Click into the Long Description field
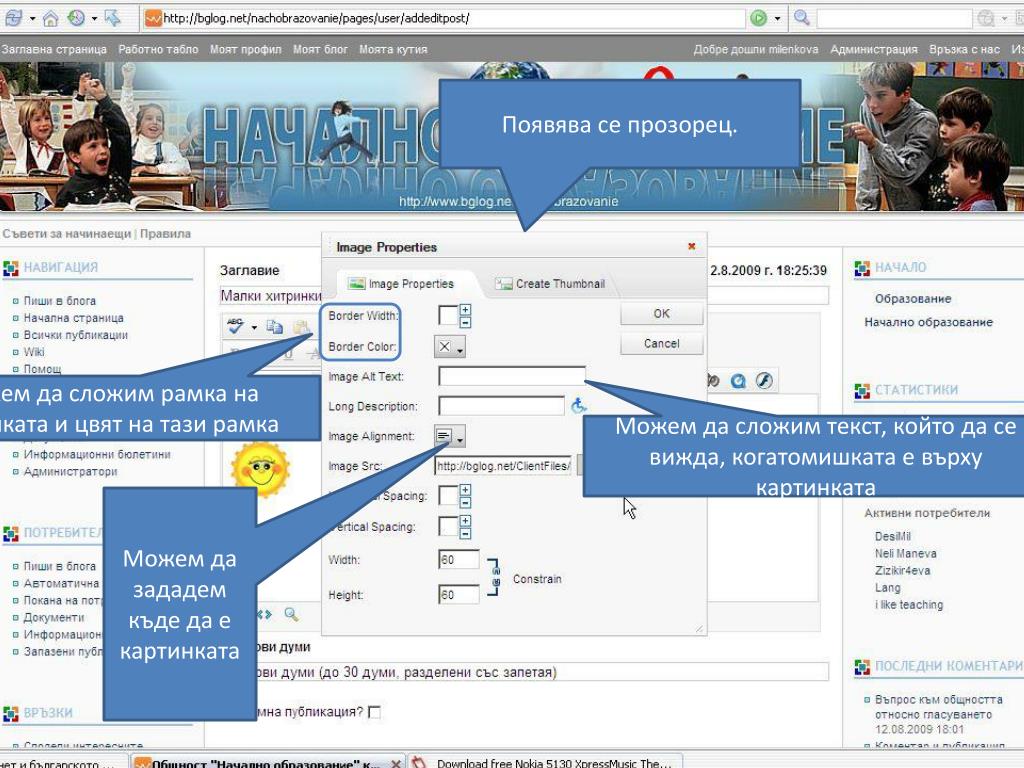Viewport: 1024px width, 768px height. 501,406
